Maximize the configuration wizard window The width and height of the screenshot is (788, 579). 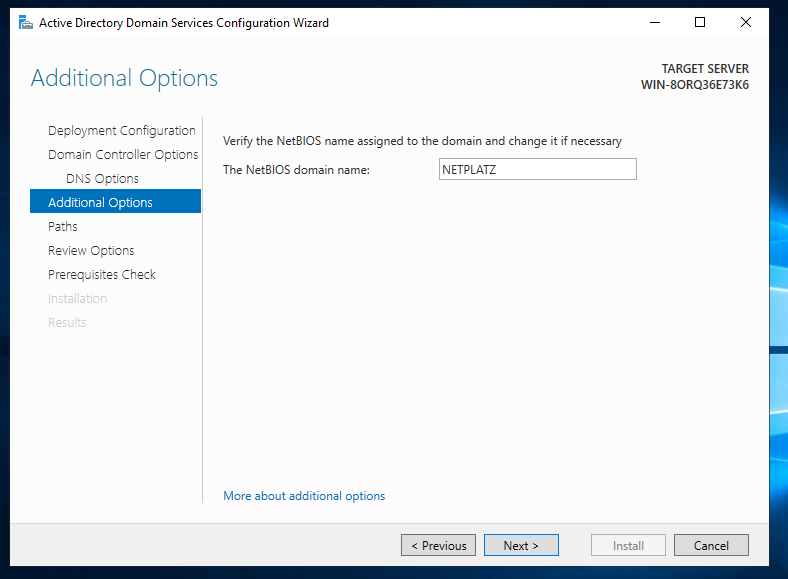(700, 23)
